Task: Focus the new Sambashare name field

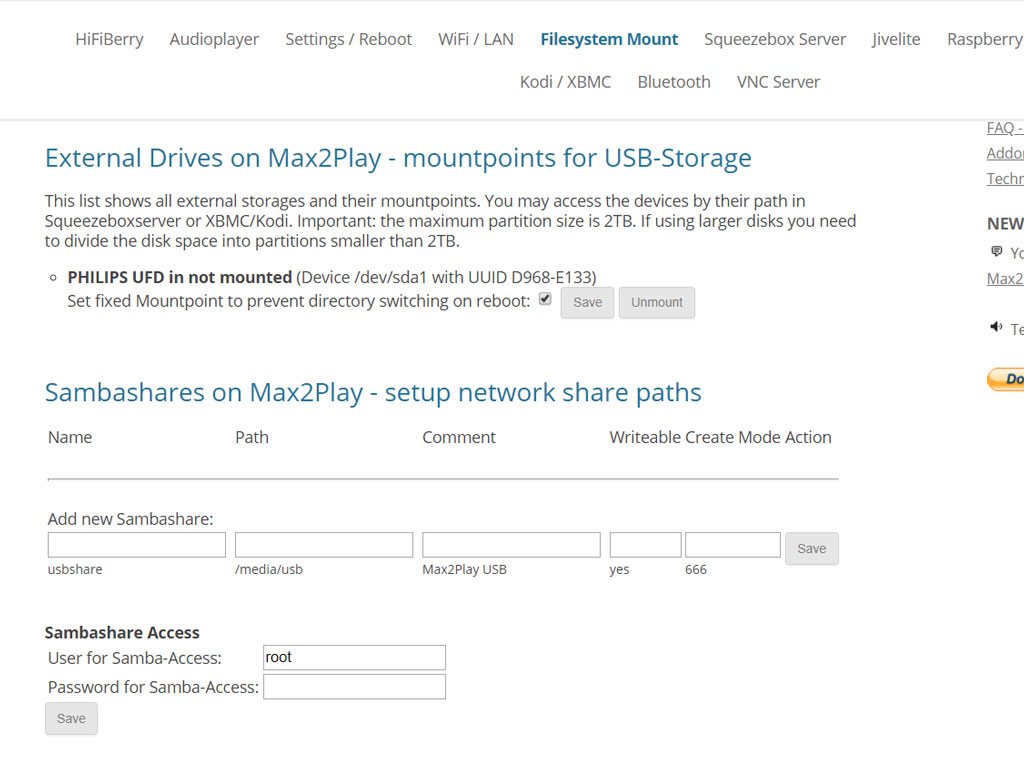Action: (x=136, y=545)
